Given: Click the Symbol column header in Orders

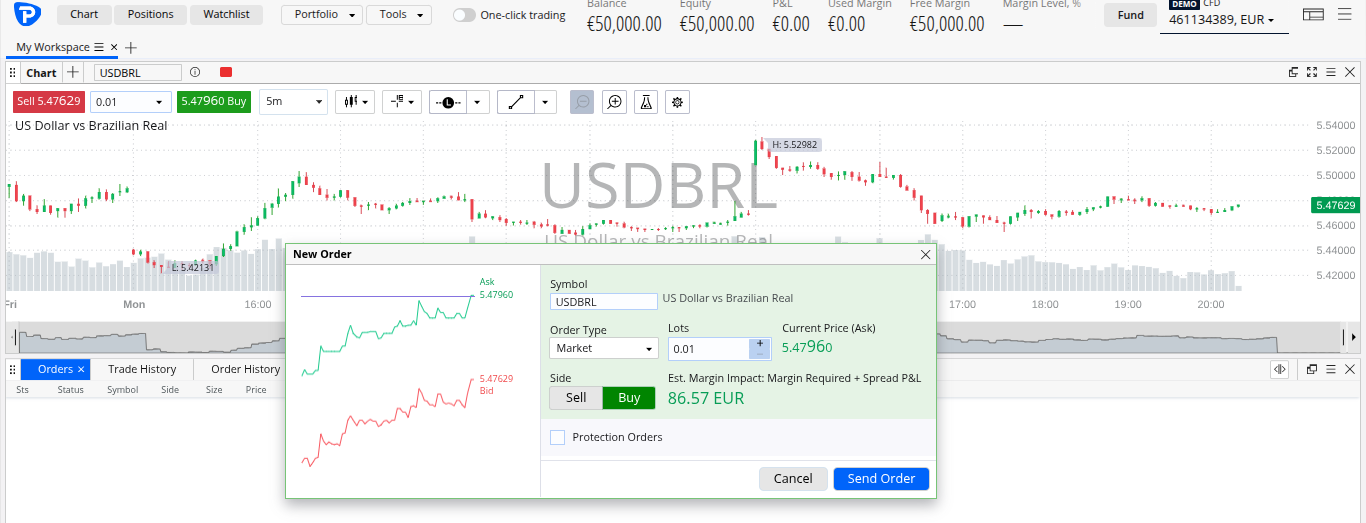Looking at the screenshot, I should [x=123, y=390].
